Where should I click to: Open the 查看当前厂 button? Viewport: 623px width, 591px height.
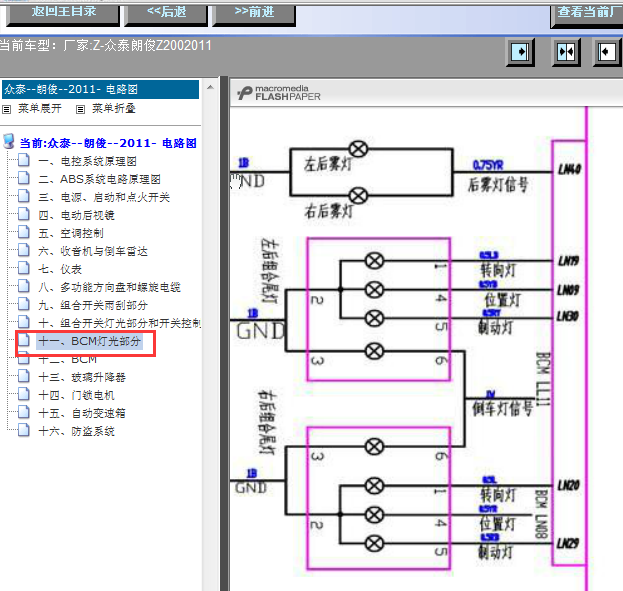tap(587, 15)
